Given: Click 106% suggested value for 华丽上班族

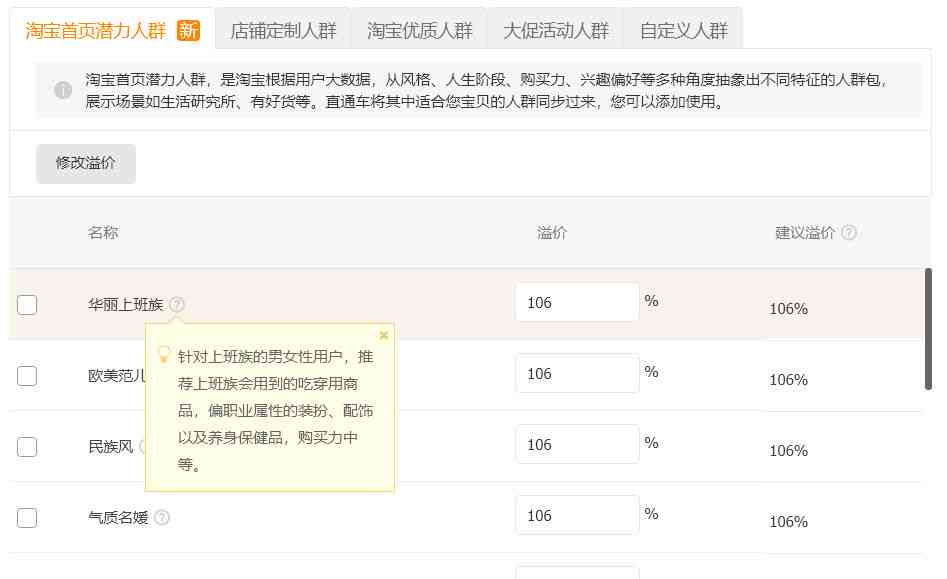Looking at the screenshot, I should [x=788, y=309].
